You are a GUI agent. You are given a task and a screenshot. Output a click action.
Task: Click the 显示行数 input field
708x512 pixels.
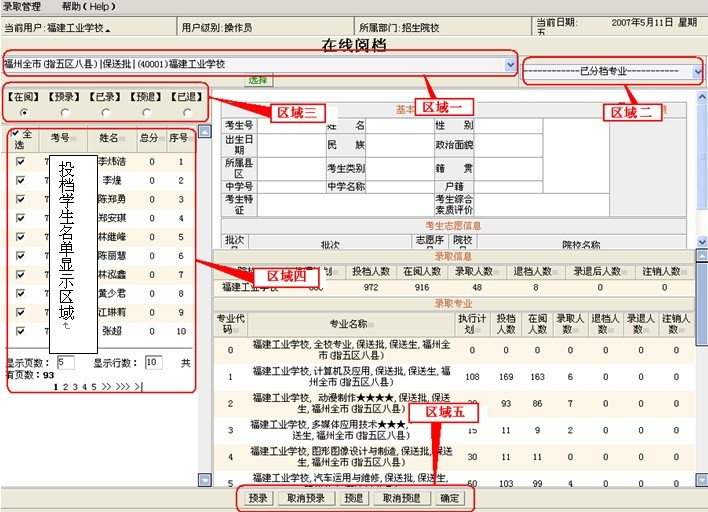pos(153,362)
